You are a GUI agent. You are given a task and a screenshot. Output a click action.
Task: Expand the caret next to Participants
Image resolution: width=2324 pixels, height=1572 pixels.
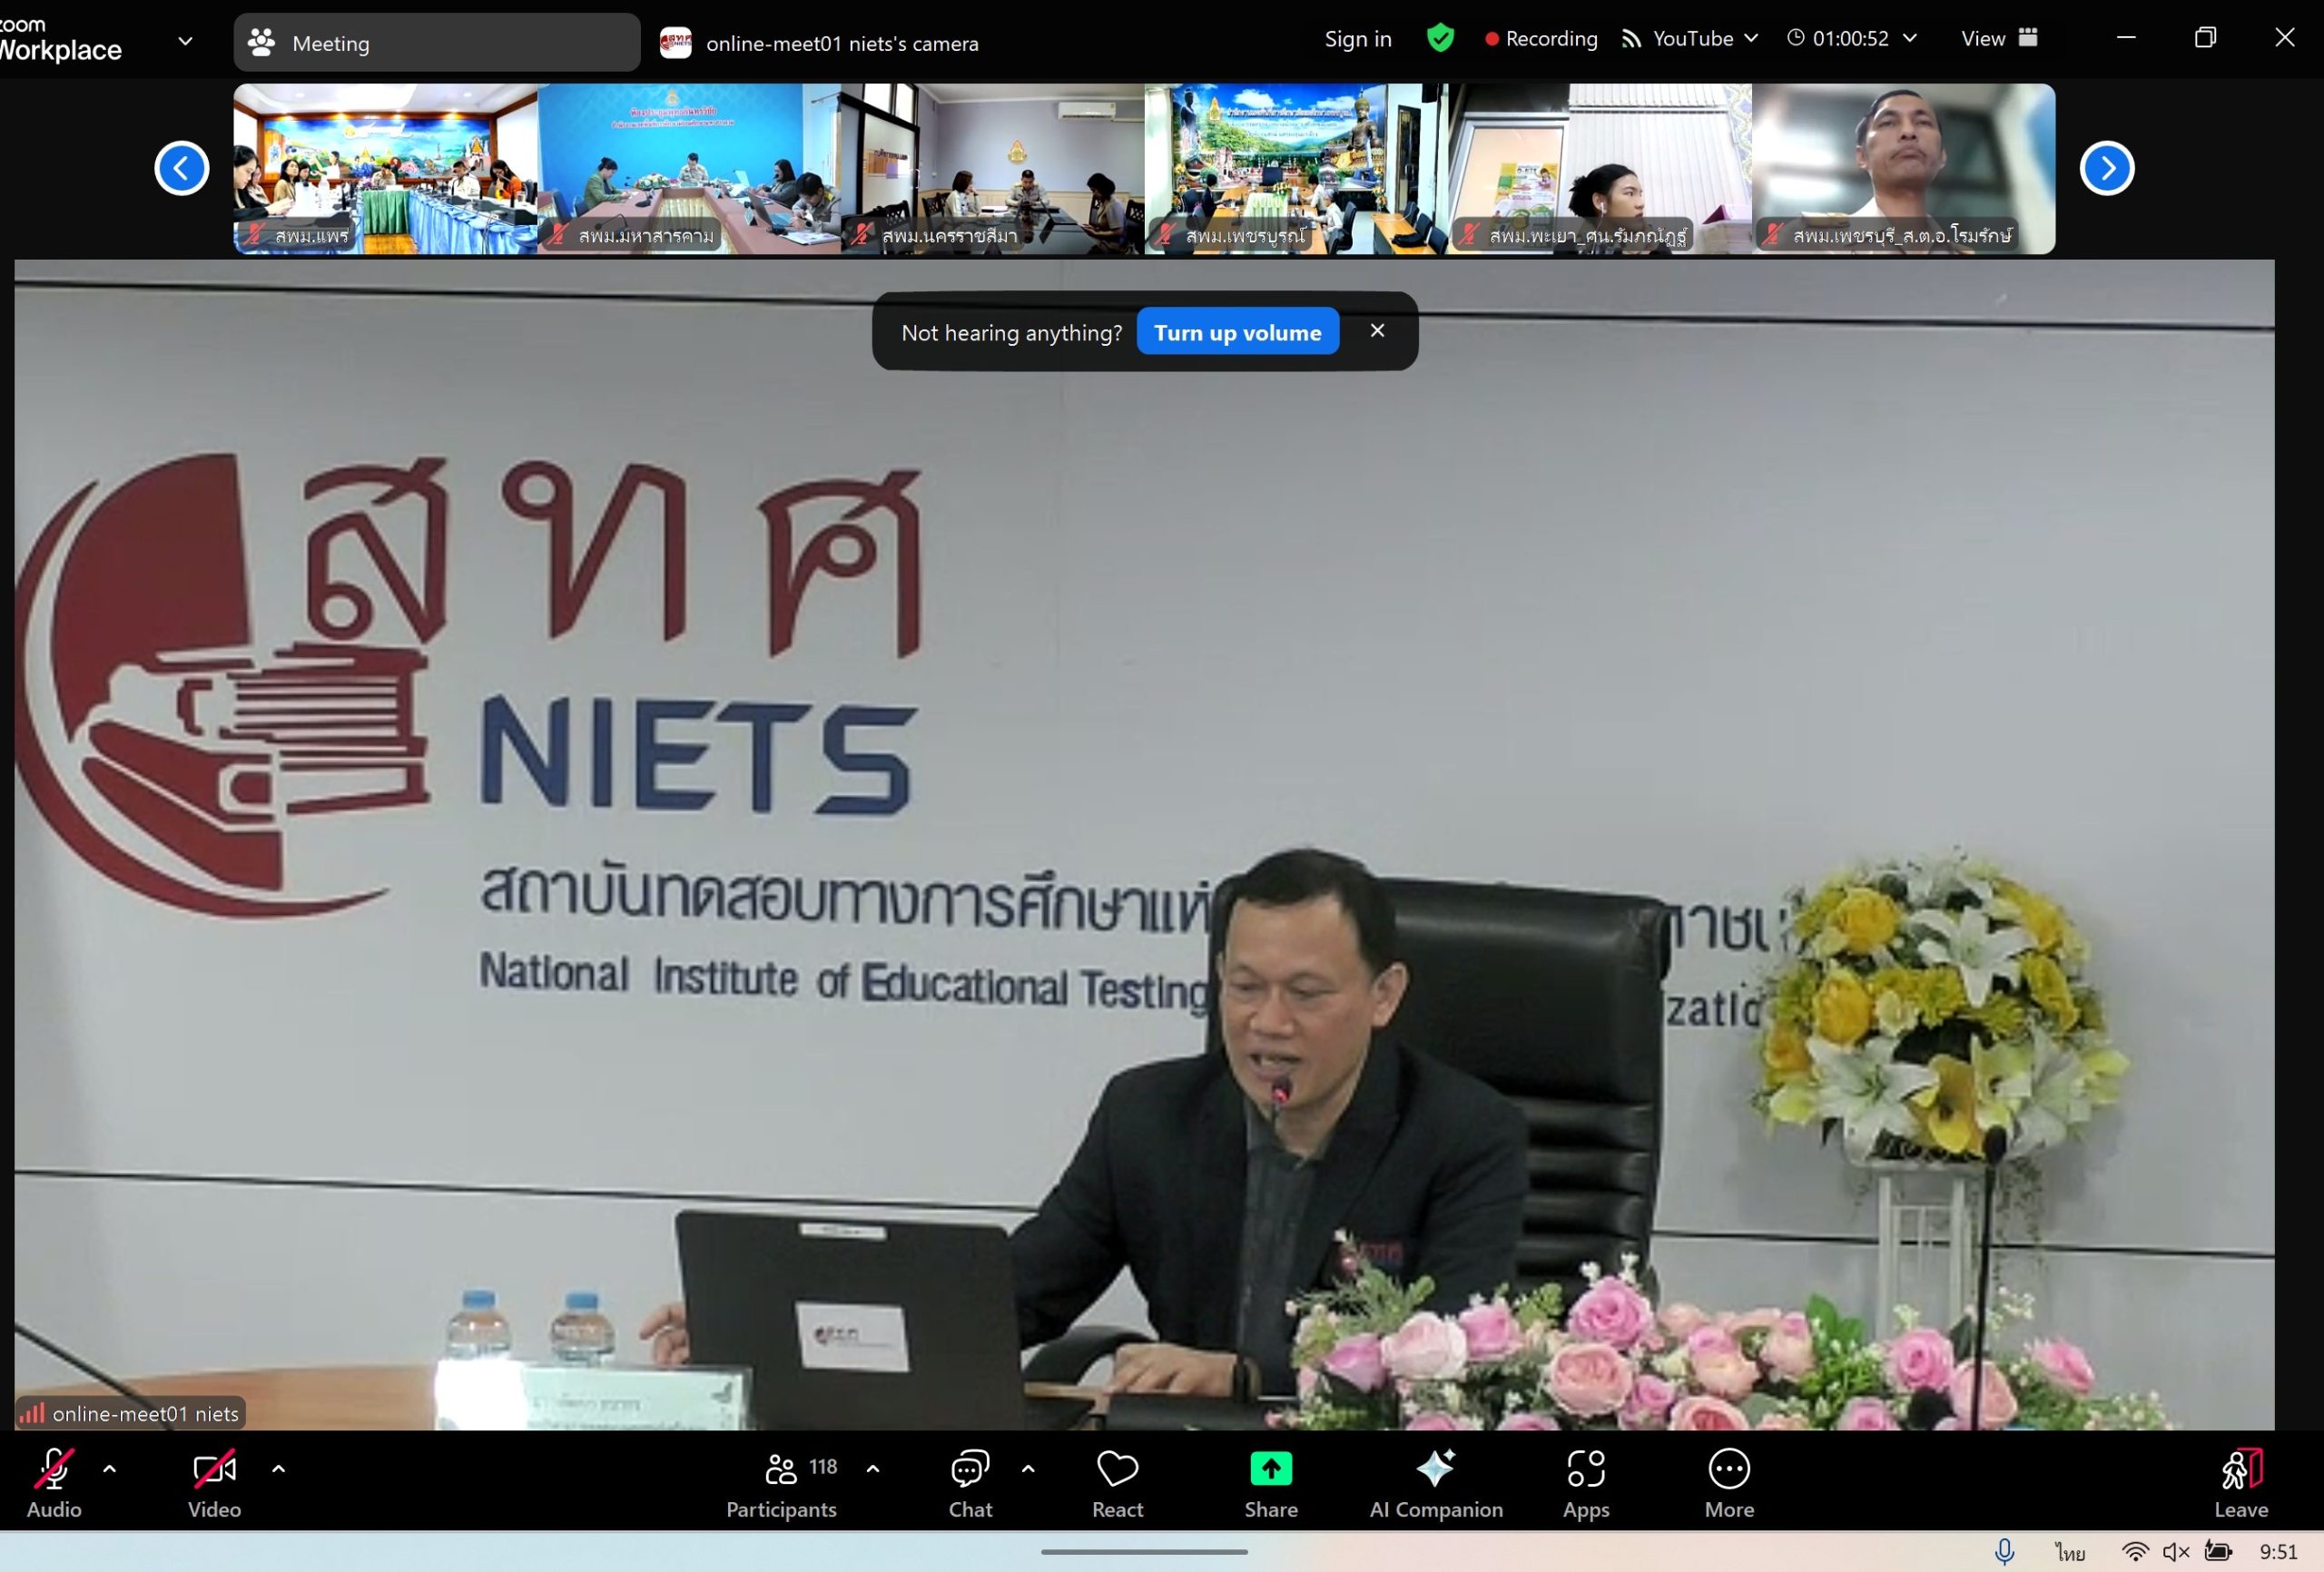click(x=873, y=1469)
